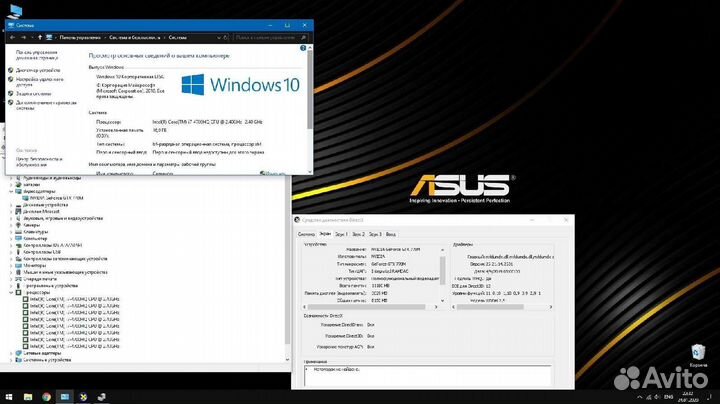Click the device panel vertical scrollbar in DirectX window
The height and width of the screenshot is (404, 720).
[443, 270]
